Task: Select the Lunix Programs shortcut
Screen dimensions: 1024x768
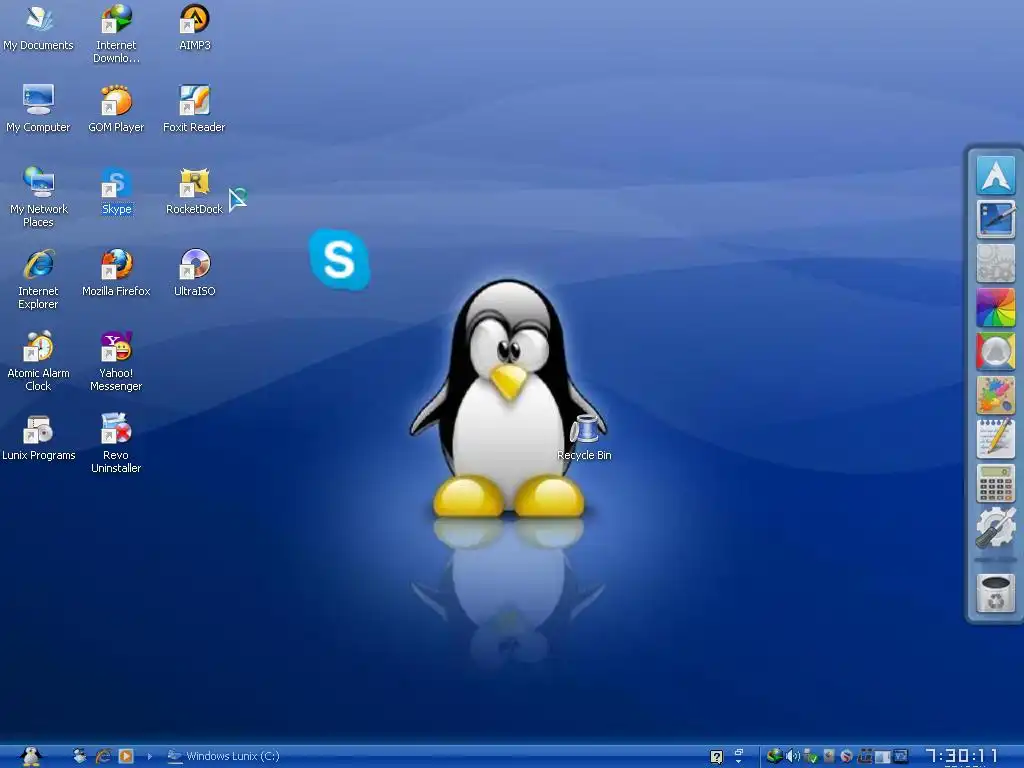Action: pos(39,438)
